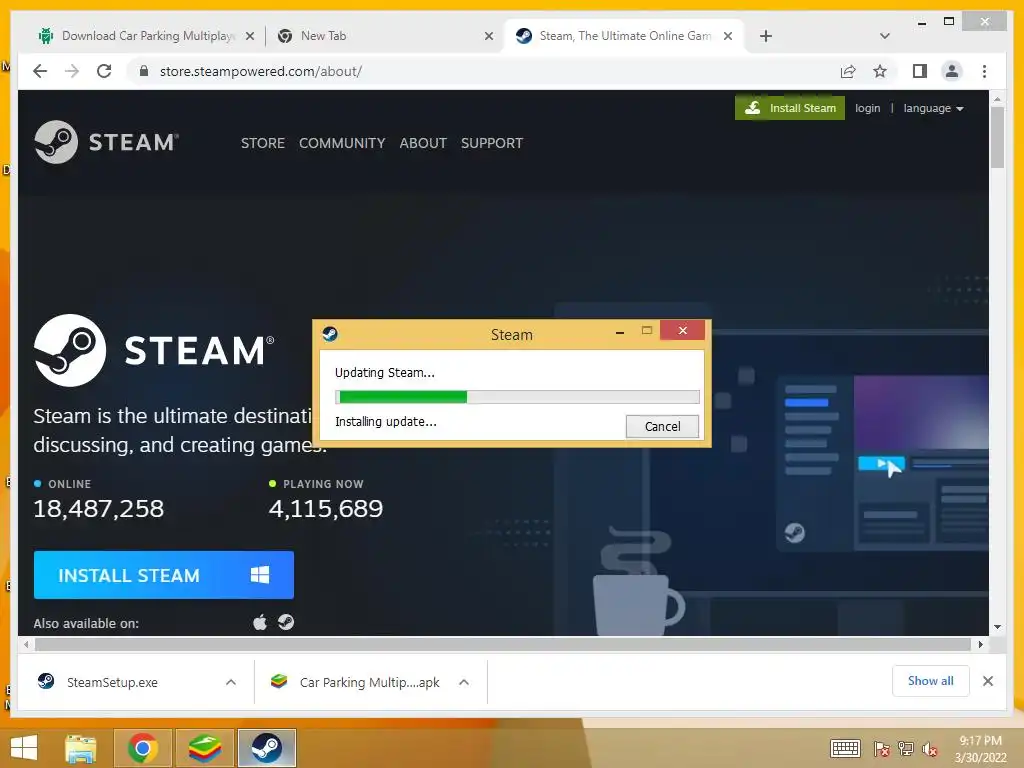The height and width of the screenshot is (768, 1024).
Task: Expand Car Parking apk download options chevron
Action: click(x=464, y=682)
